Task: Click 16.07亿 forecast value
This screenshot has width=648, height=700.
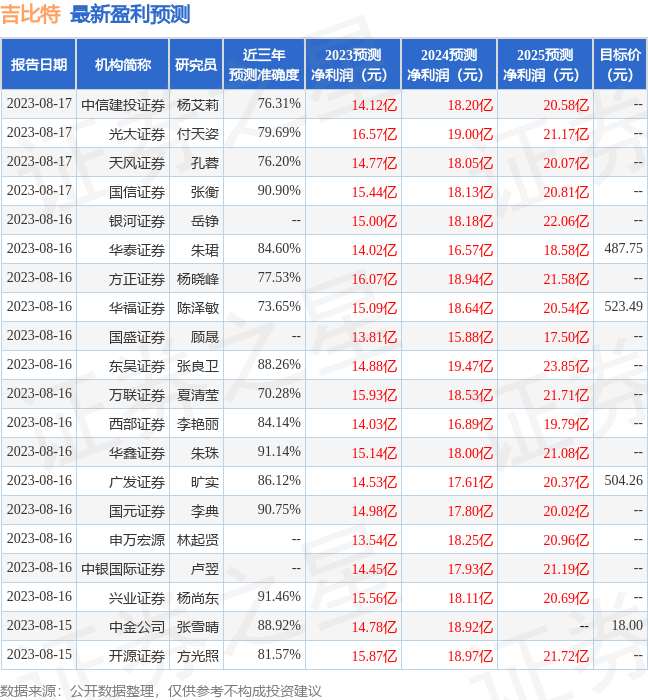Action: [x=374, y=279]
